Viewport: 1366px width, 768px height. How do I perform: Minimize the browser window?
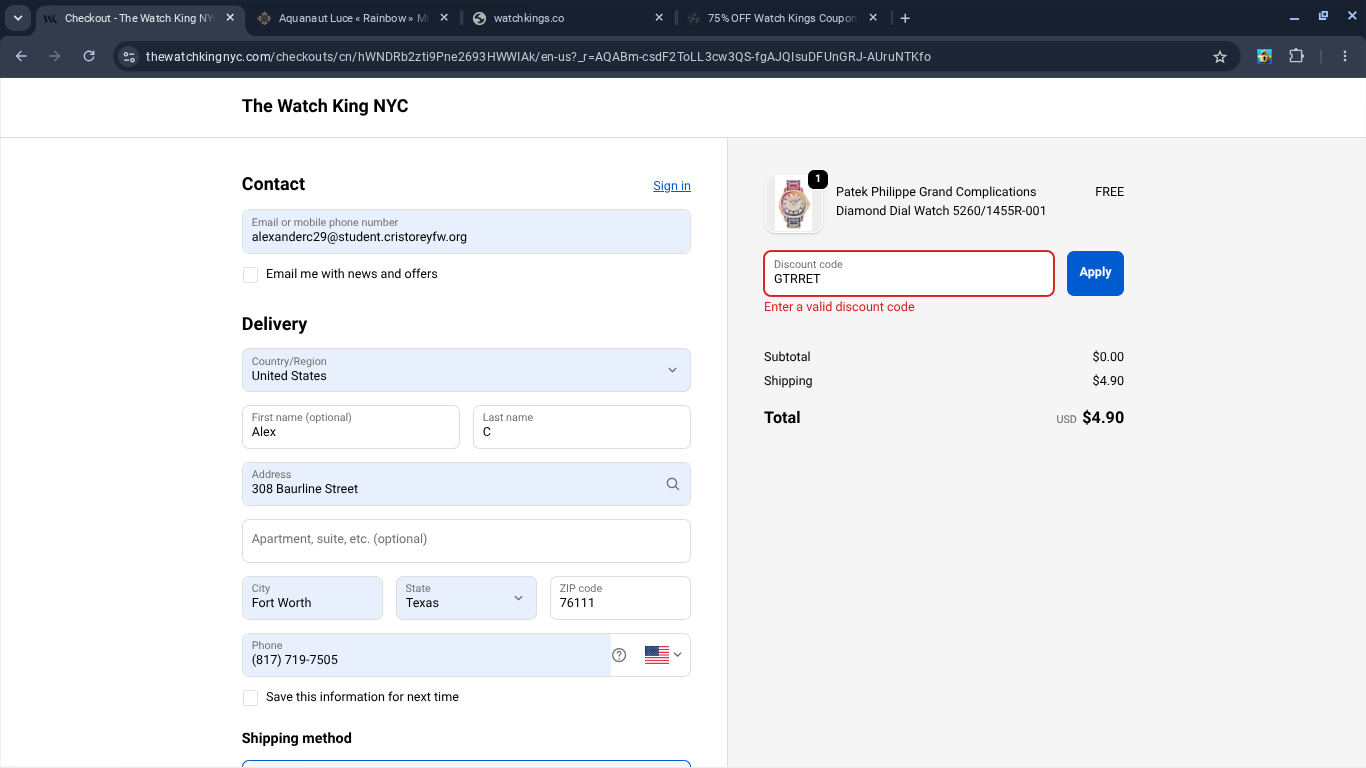[x=1294, y=17]
